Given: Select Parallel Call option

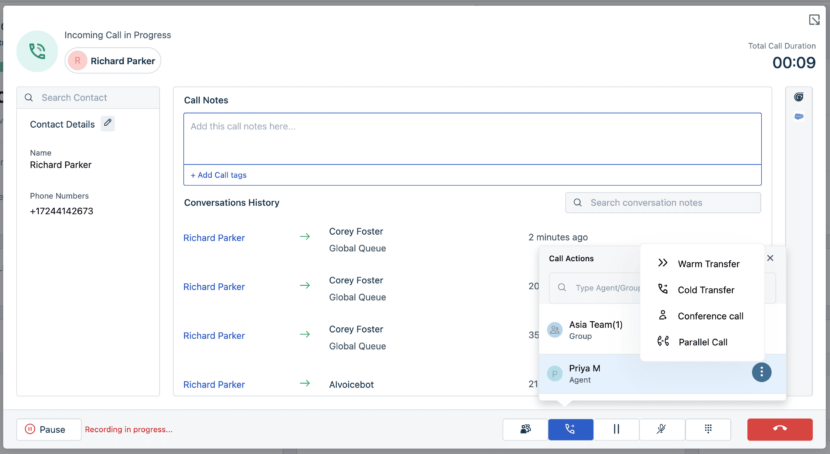Looking at the screenshot, I should pyautogui.click(x=702, y=342).
